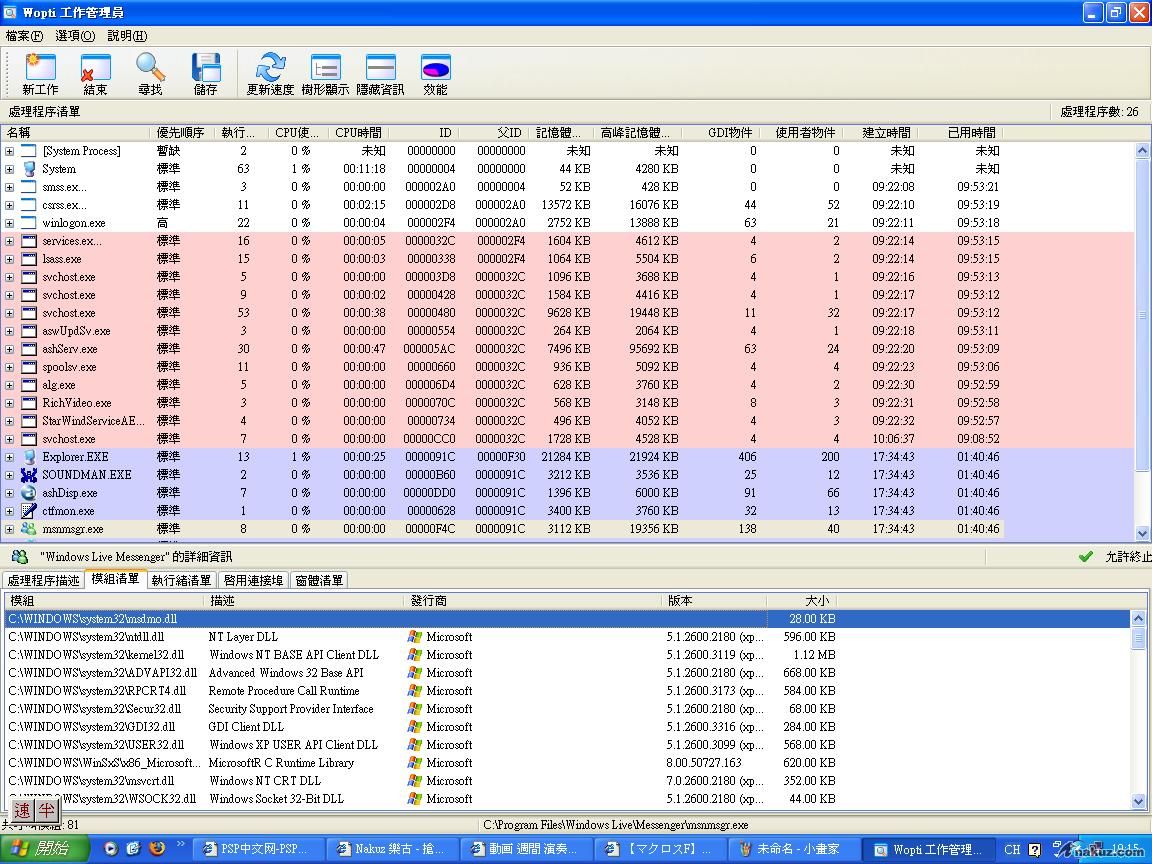Sort by 優先順序 column header

[180, 132]
